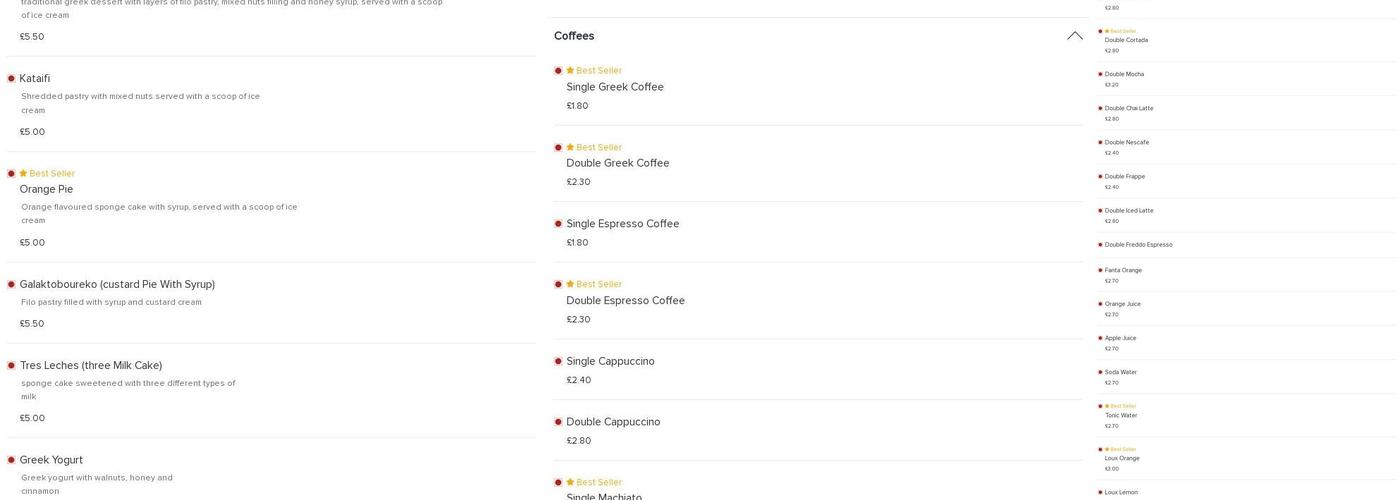Open the Orange Pie dessert item

click(46, 189)
